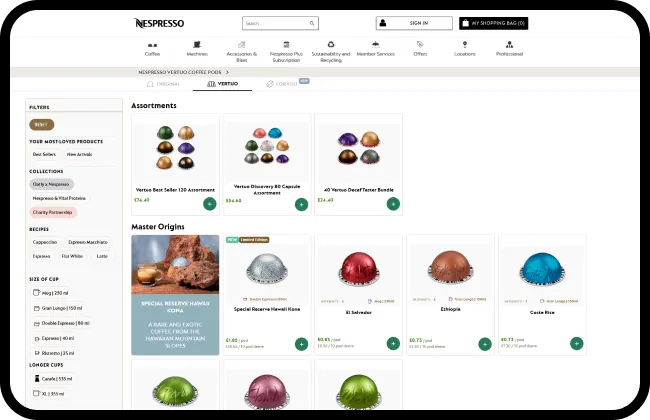Add Special Reserve Hawaii Kona to bag
The image size is (650, 420).
click(301, 344)
